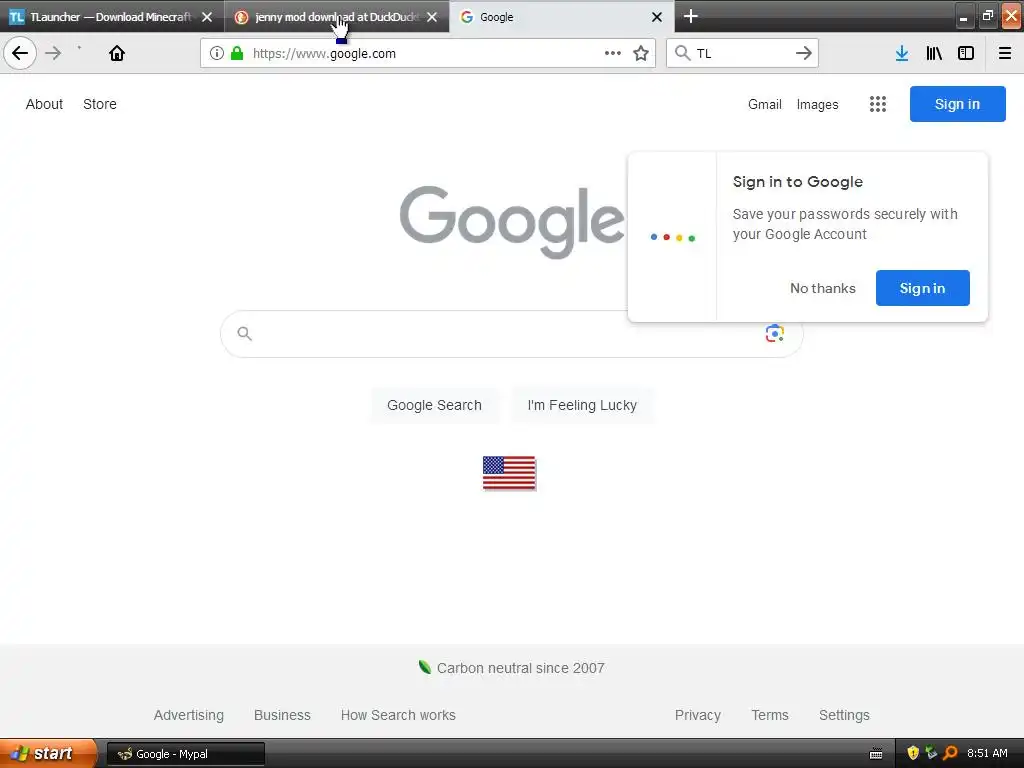This screenshot has width=1024, height=768.
Task: Open page actions three-dot menu
Action: 613,54
